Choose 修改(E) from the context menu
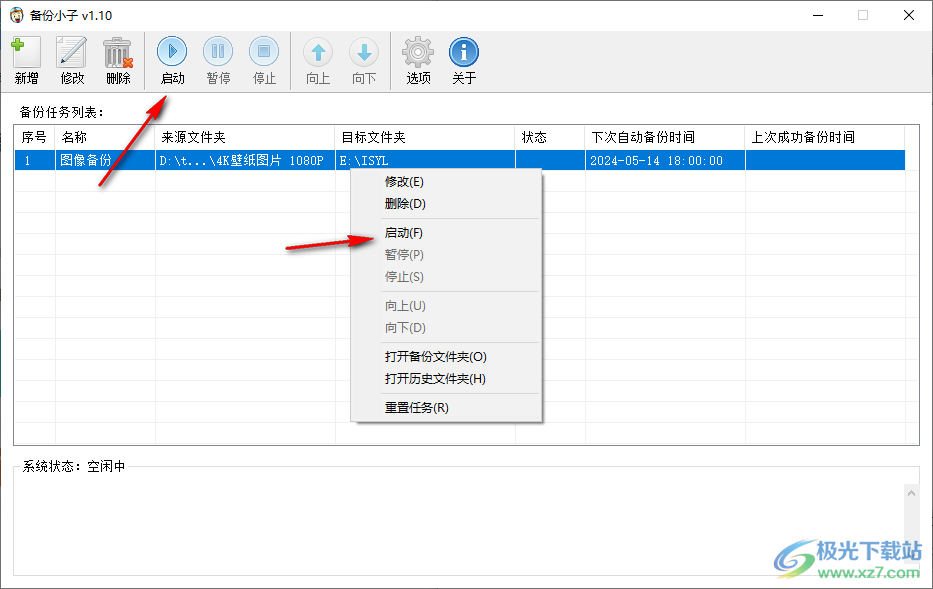 405,182
